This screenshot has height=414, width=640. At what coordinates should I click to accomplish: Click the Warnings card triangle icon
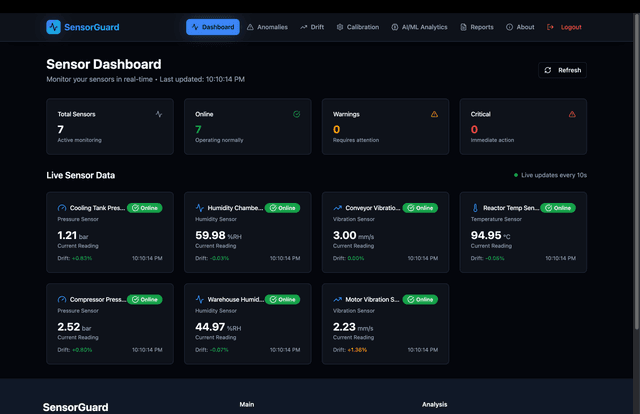tap(434, 114)
